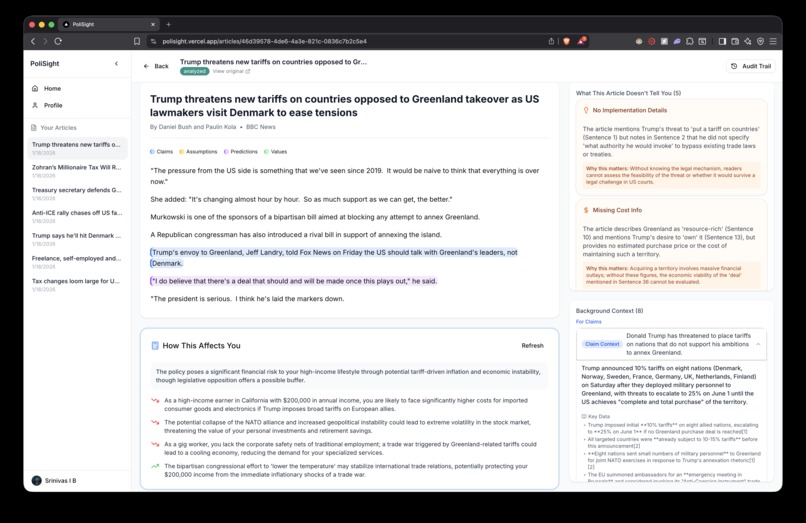Screen dimensions: 806x523
Task: Click the site settings icon in address bar
Action: tap(153, 41)
